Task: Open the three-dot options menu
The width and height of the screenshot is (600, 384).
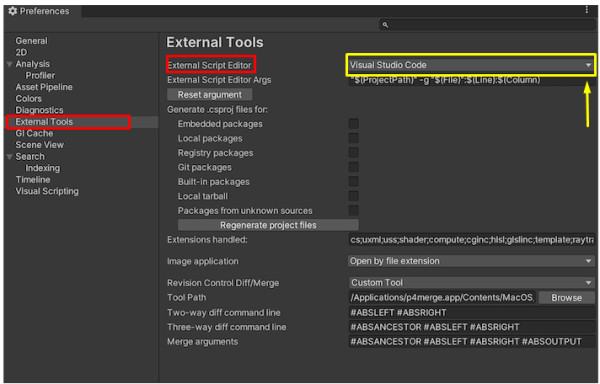Action: point(587,10)
